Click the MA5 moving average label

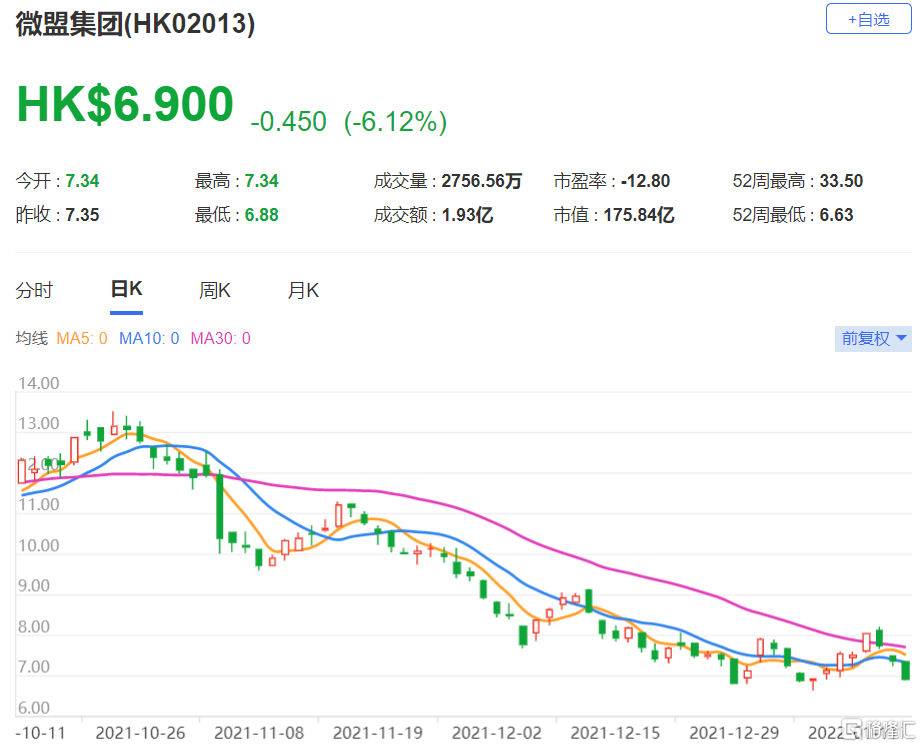82,338
